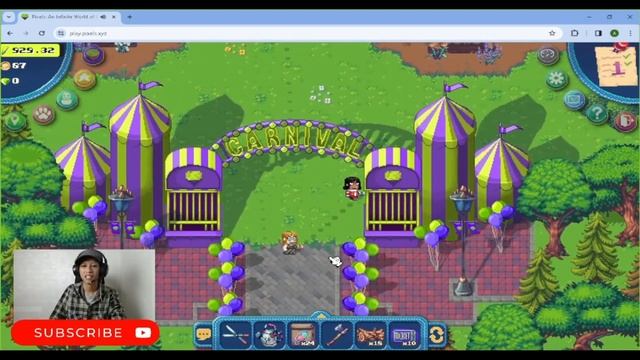Click the CARNIVAL arch sign
Image resolution: width=640 pixels, height=360 pixels.
pyautogui.click(x=293, y=143)
